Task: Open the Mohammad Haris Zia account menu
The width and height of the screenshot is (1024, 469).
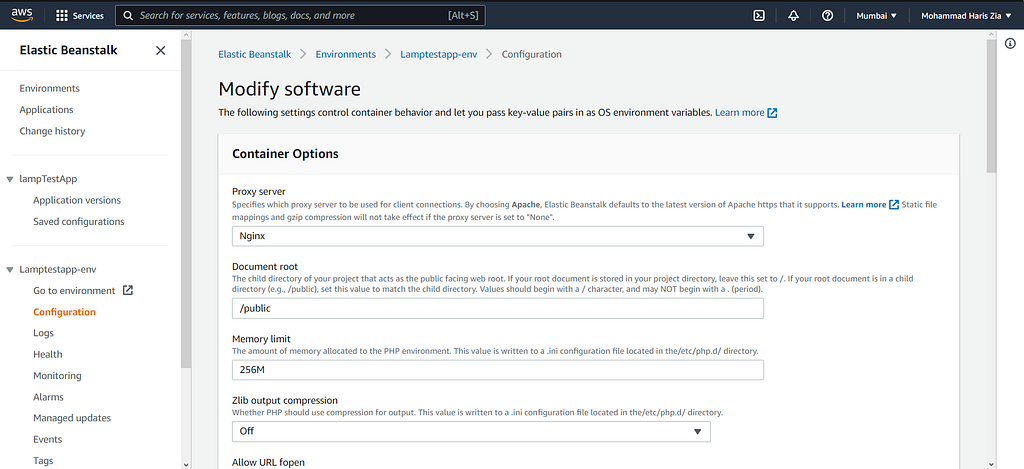Action: 966,16
